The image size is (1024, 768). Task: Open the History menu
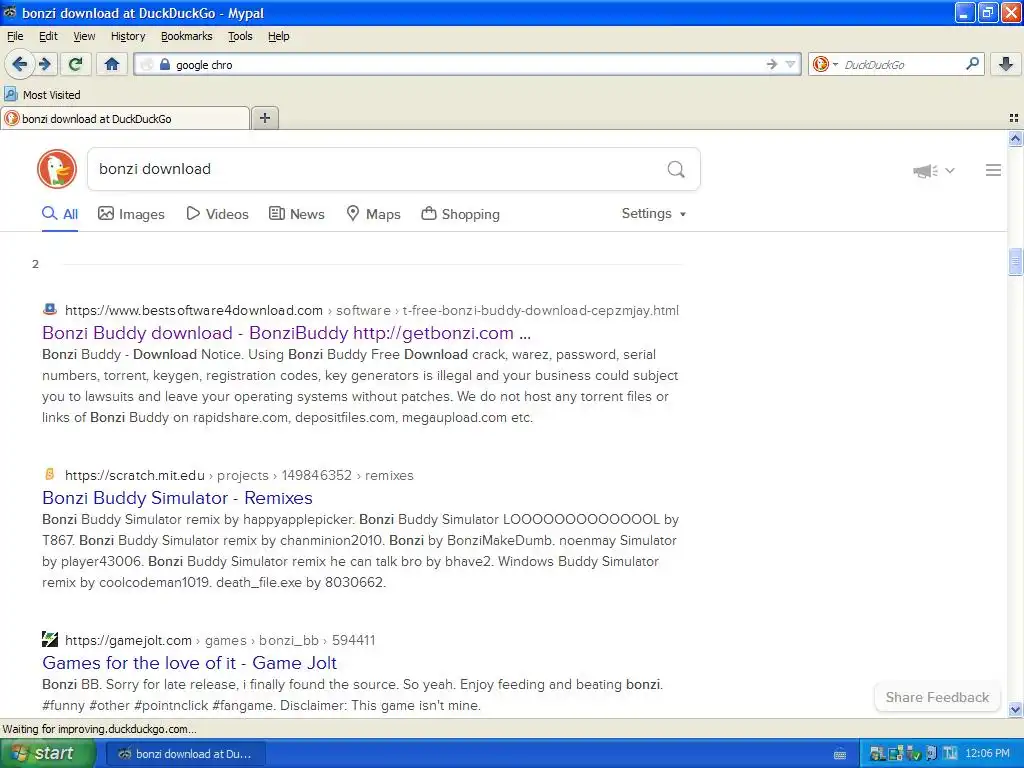coord(128,36)
